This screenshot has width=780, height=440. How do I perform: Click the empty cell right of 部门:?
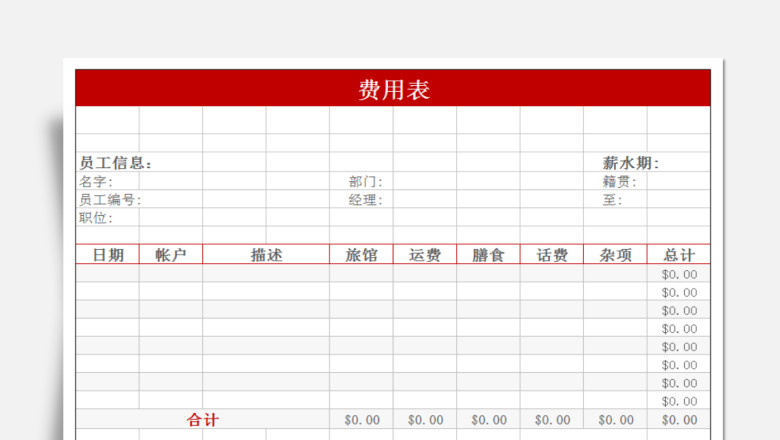(425, 181)
